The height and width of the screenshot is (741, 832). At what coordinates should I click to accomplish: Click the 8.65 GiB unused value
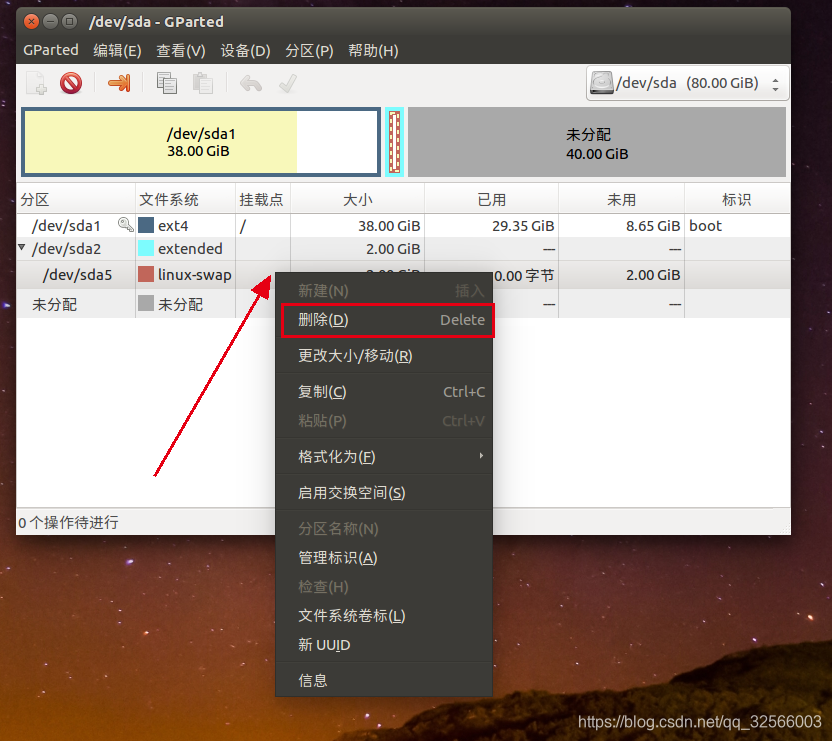(x=653, y=226)
